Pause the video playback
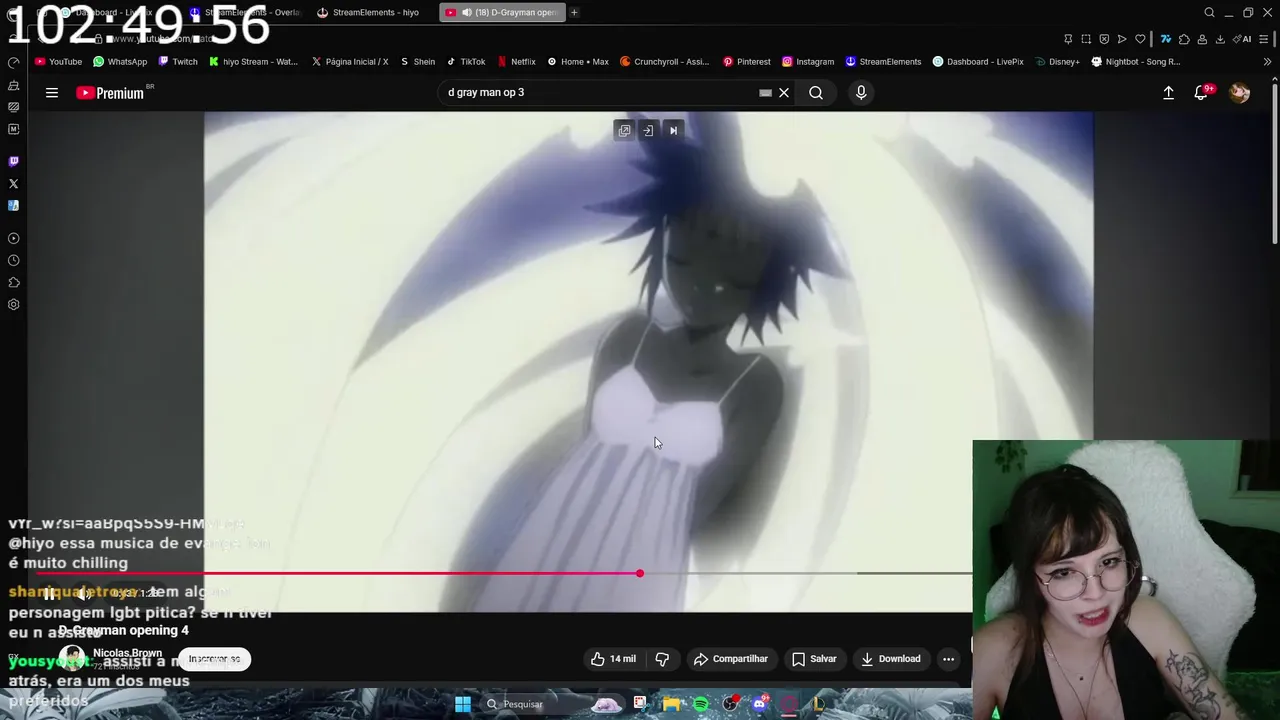 [x=48, y=593]
